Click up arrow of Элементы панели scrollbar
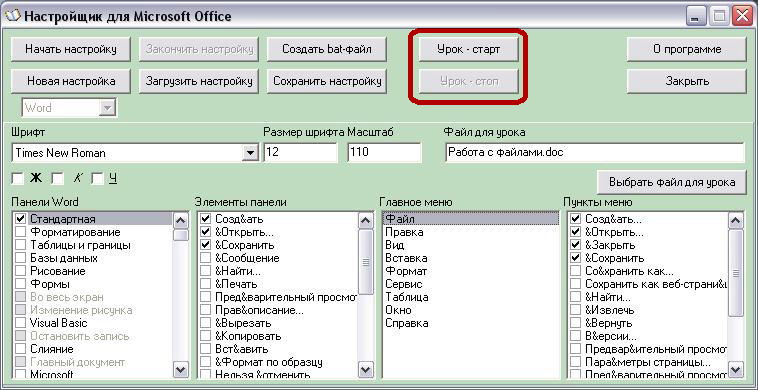Viewport: 758px width, 390px height. point(366,221)
